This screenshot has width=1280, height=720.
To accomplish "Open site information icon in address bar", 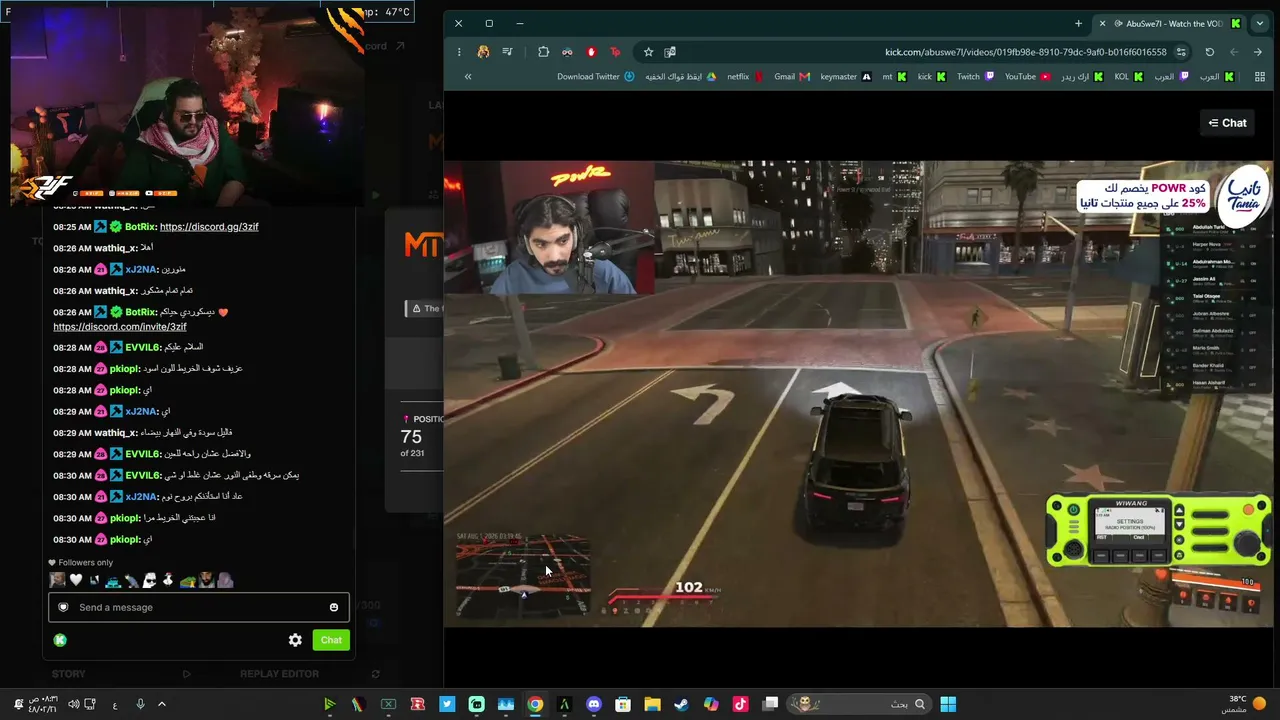I will [1181, 52].
